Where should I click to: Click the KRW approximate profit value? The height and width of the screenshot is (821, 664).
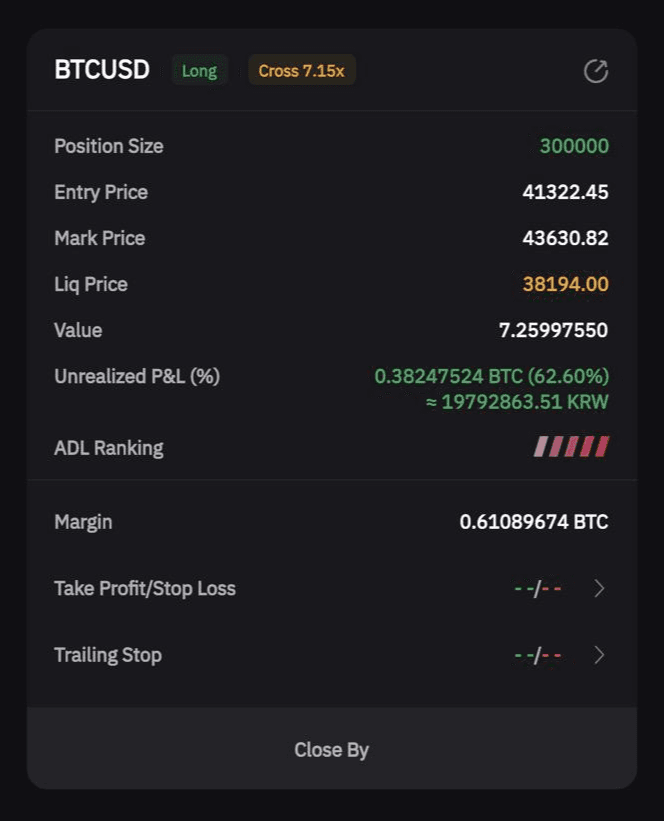tap(517, 402)
